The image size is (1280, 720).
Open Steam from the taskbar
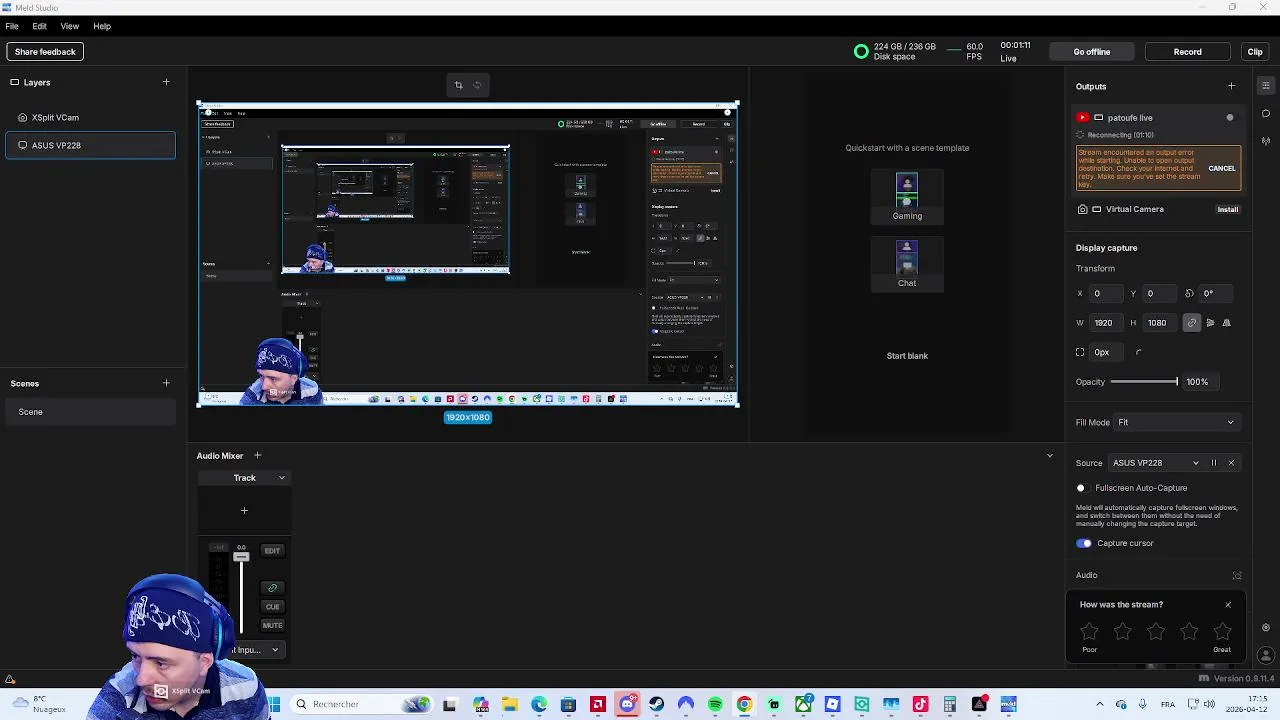coord(656,704)
